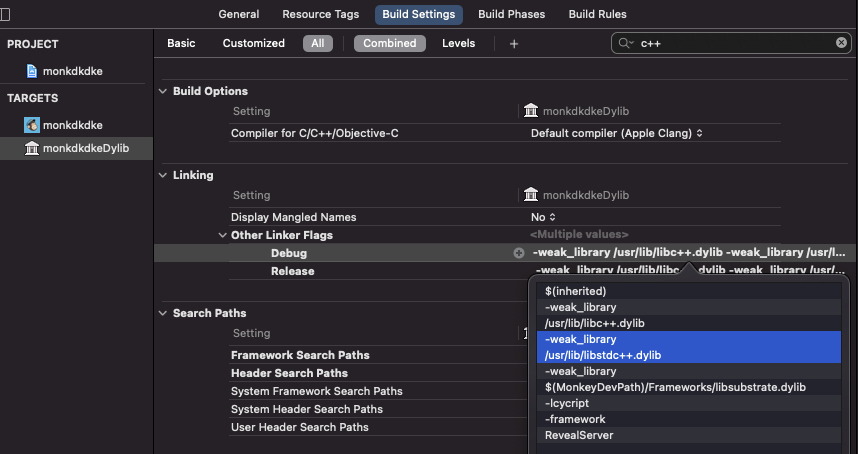The image size is (858, 454).
Task: Switch view to Levels mode
Action: click(x=459, y=44)
